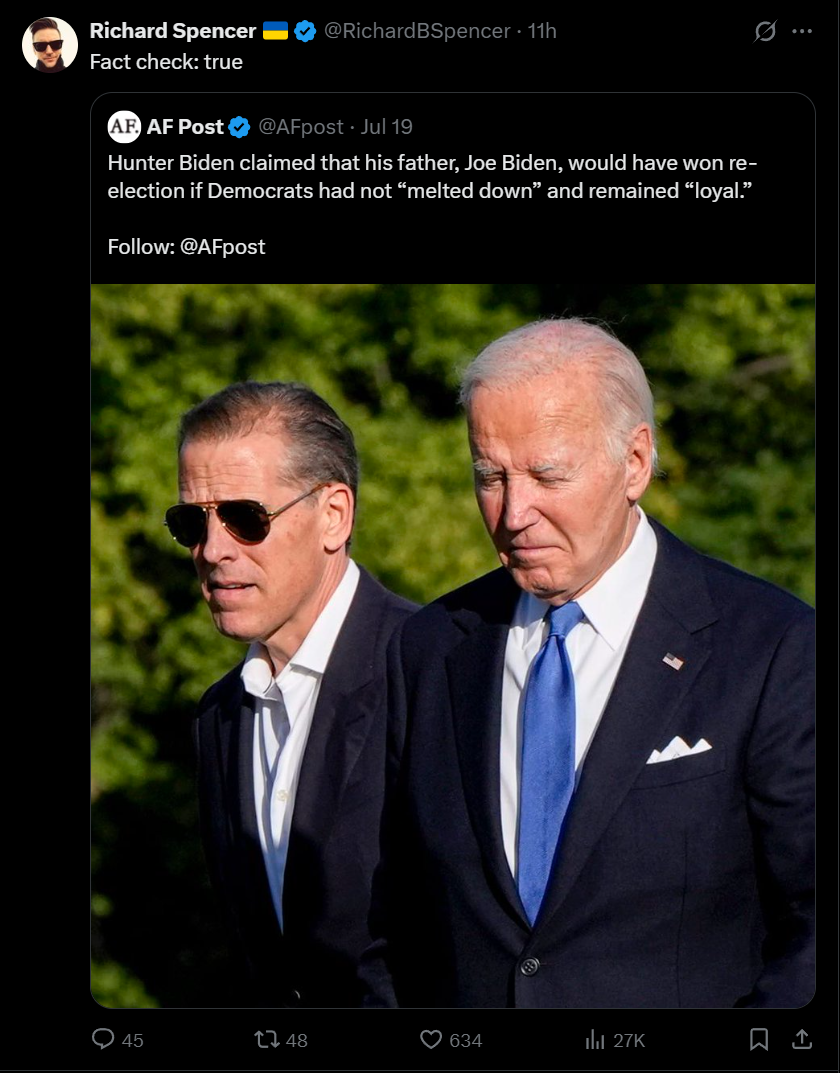Viewport: 840px width, 1073px height.
Task: Open the 11h timestamp link
Action: pyautogui.click(x=542, y=31)
